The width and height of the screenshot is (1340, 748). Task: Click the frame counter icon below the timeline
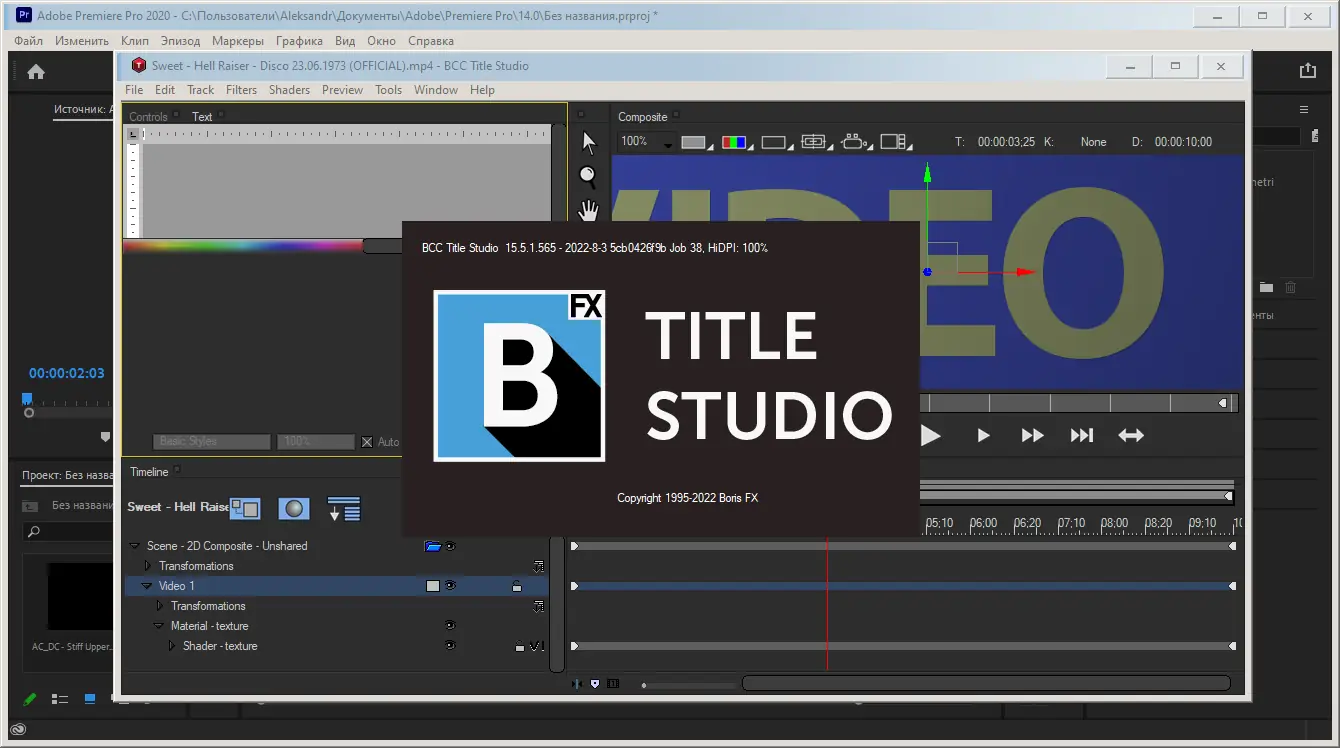click(x=613, y=684)
